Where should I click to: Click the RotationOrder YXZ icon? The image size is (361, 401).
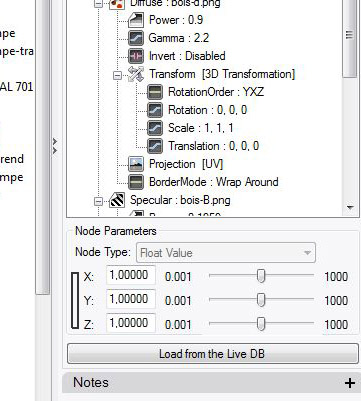pos(155,92)
